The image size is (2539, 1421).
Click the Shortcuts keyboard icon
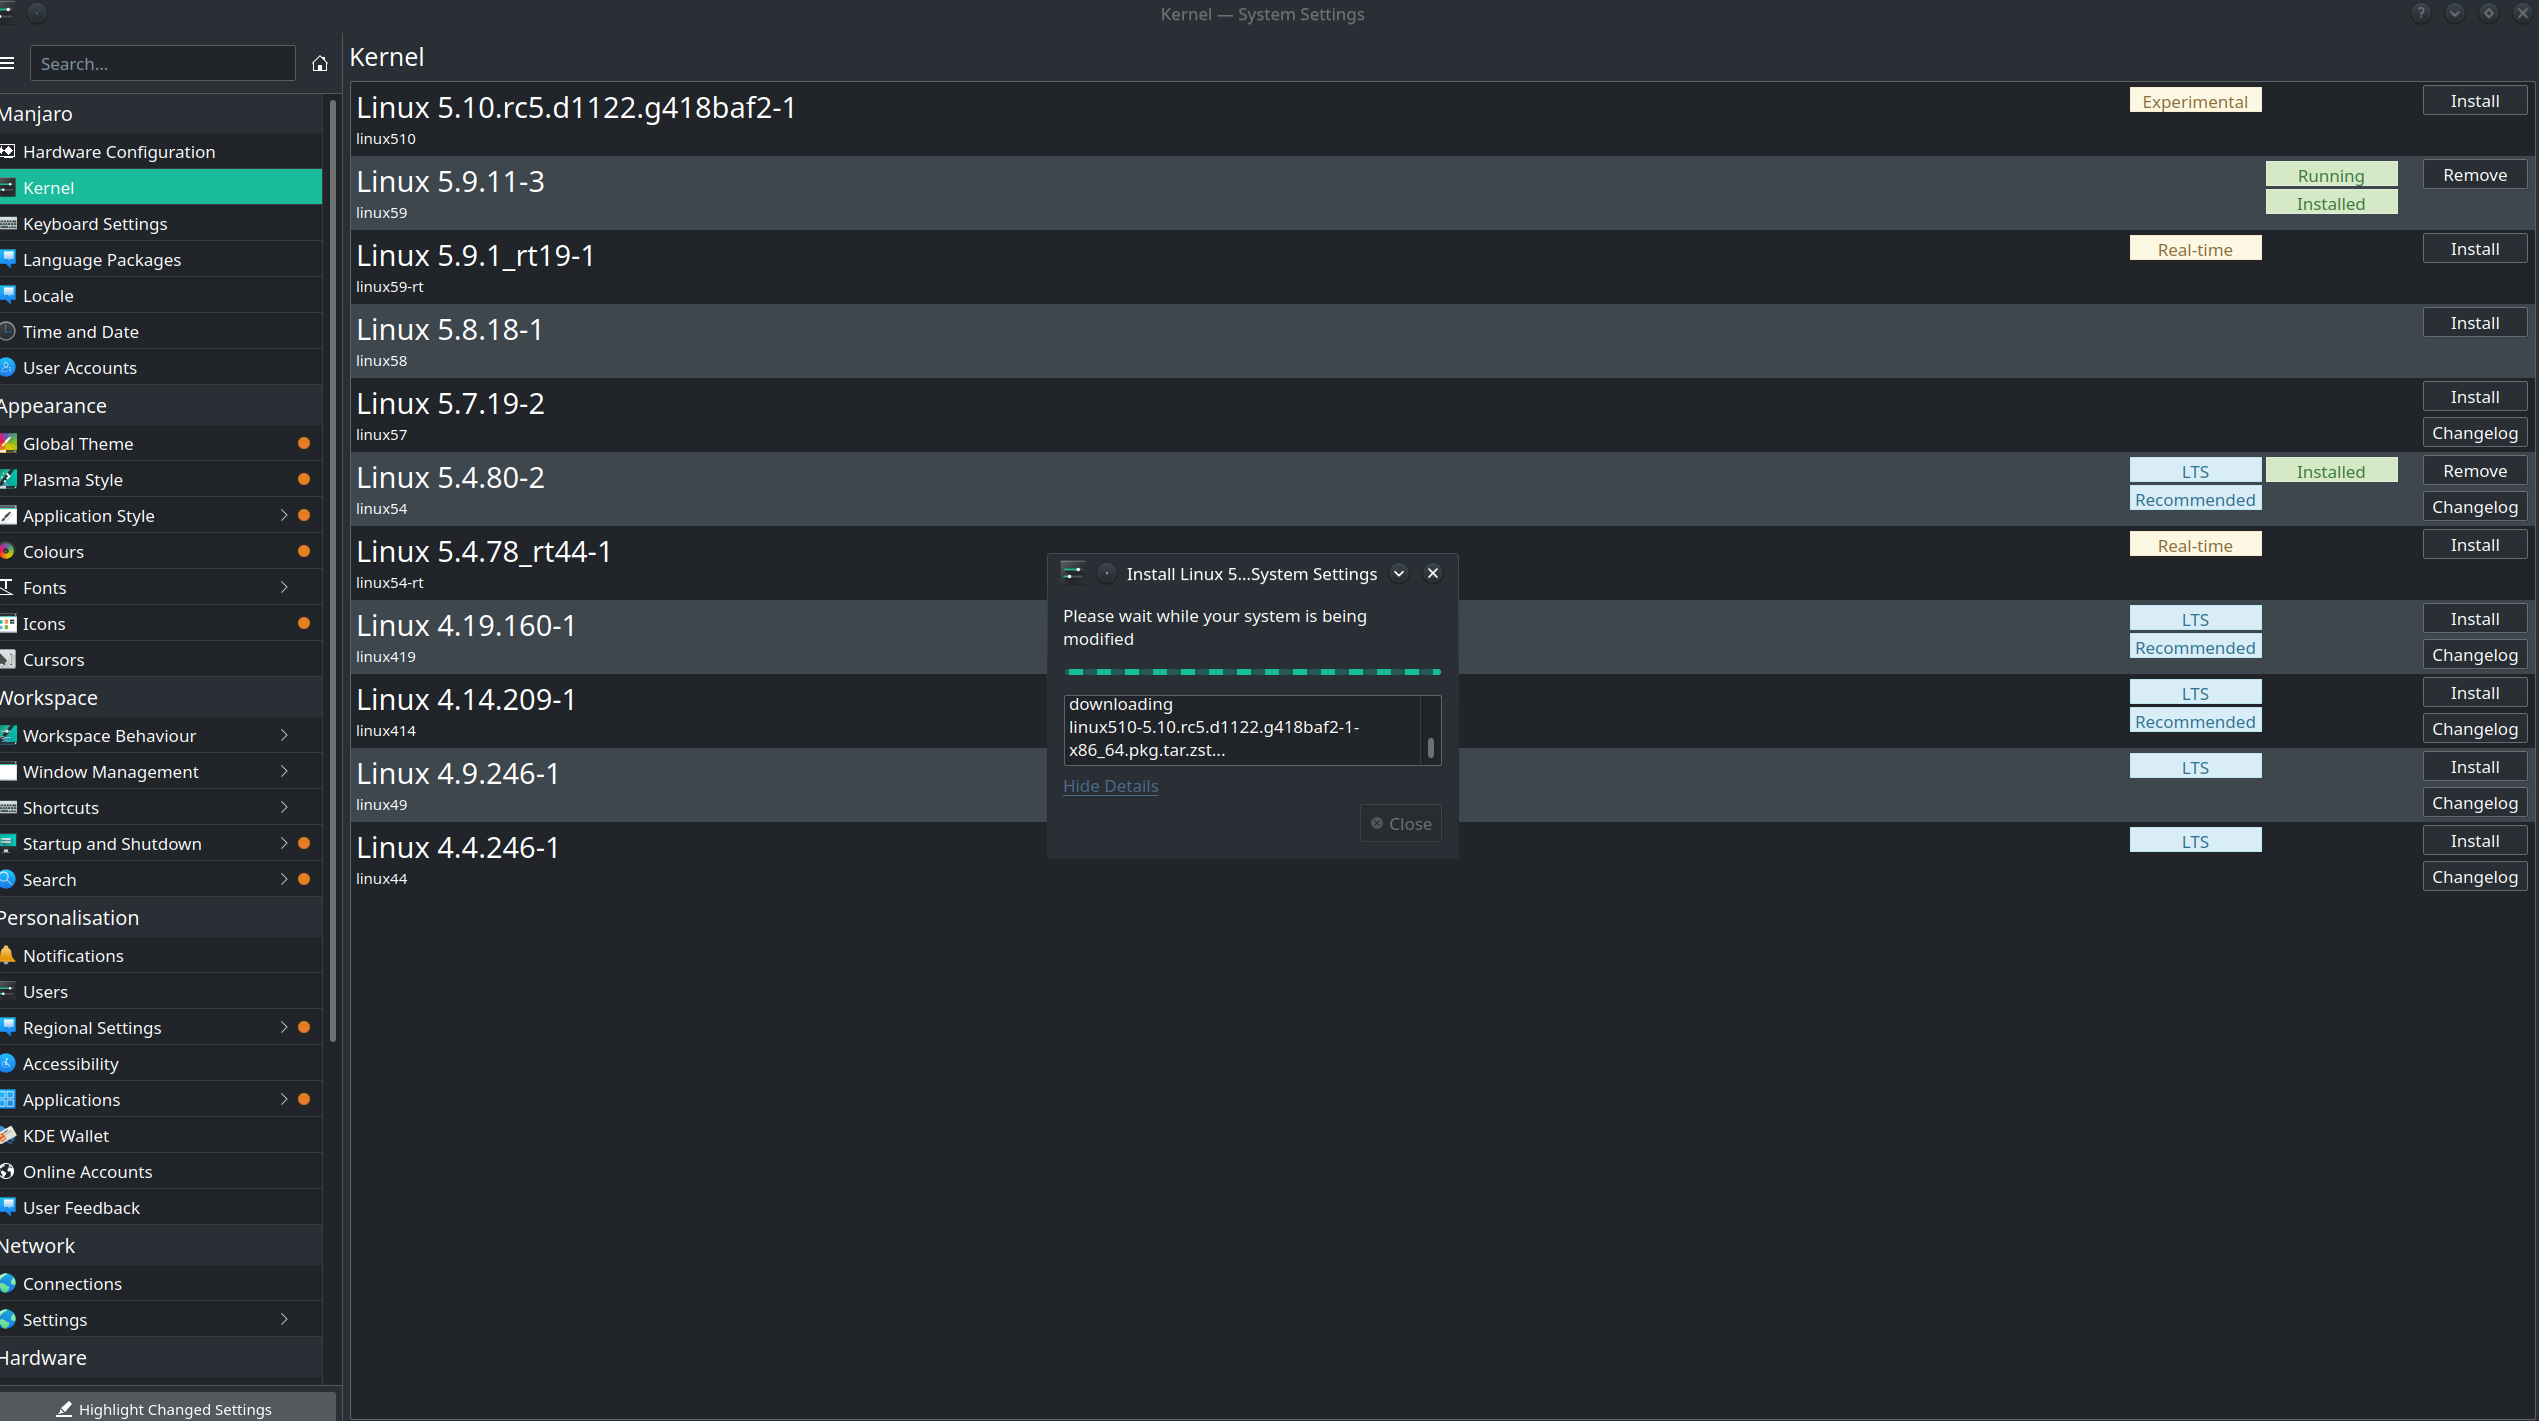8,808
